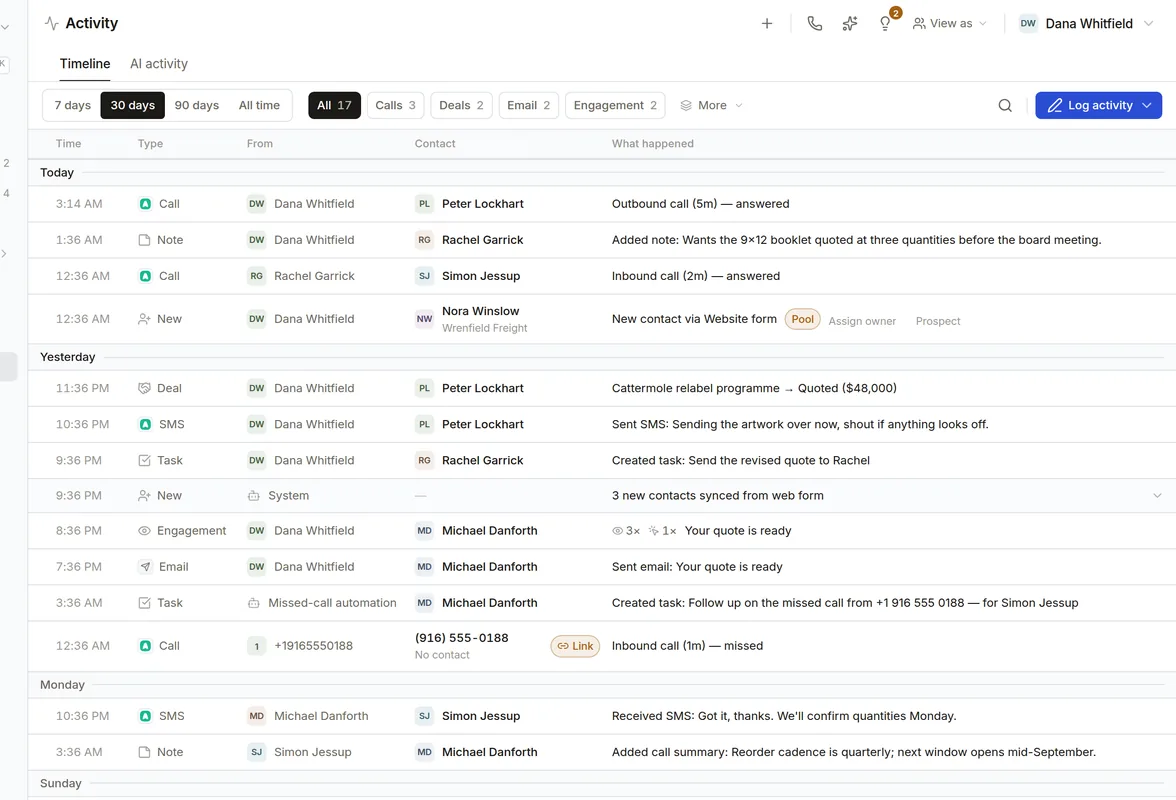Click deal handshake icon in 11:36 PM row

144,388
